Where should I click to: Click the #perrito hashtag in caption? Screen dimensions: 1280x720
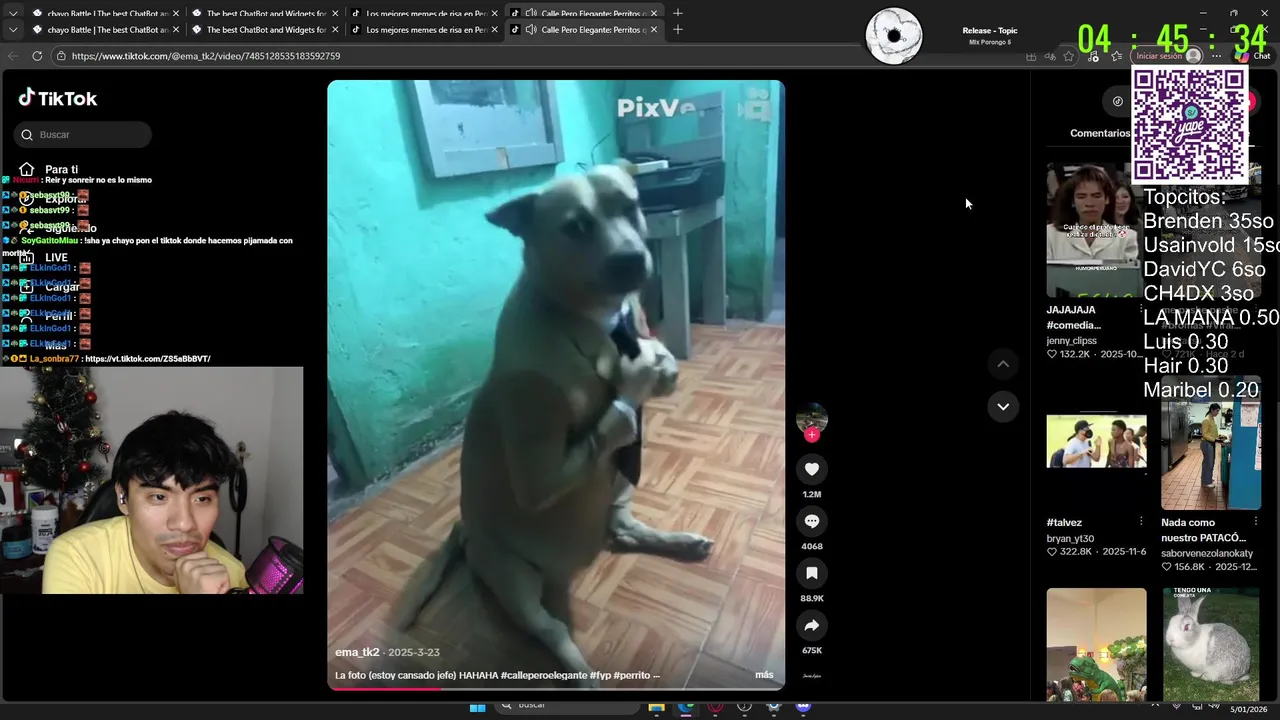633,675
